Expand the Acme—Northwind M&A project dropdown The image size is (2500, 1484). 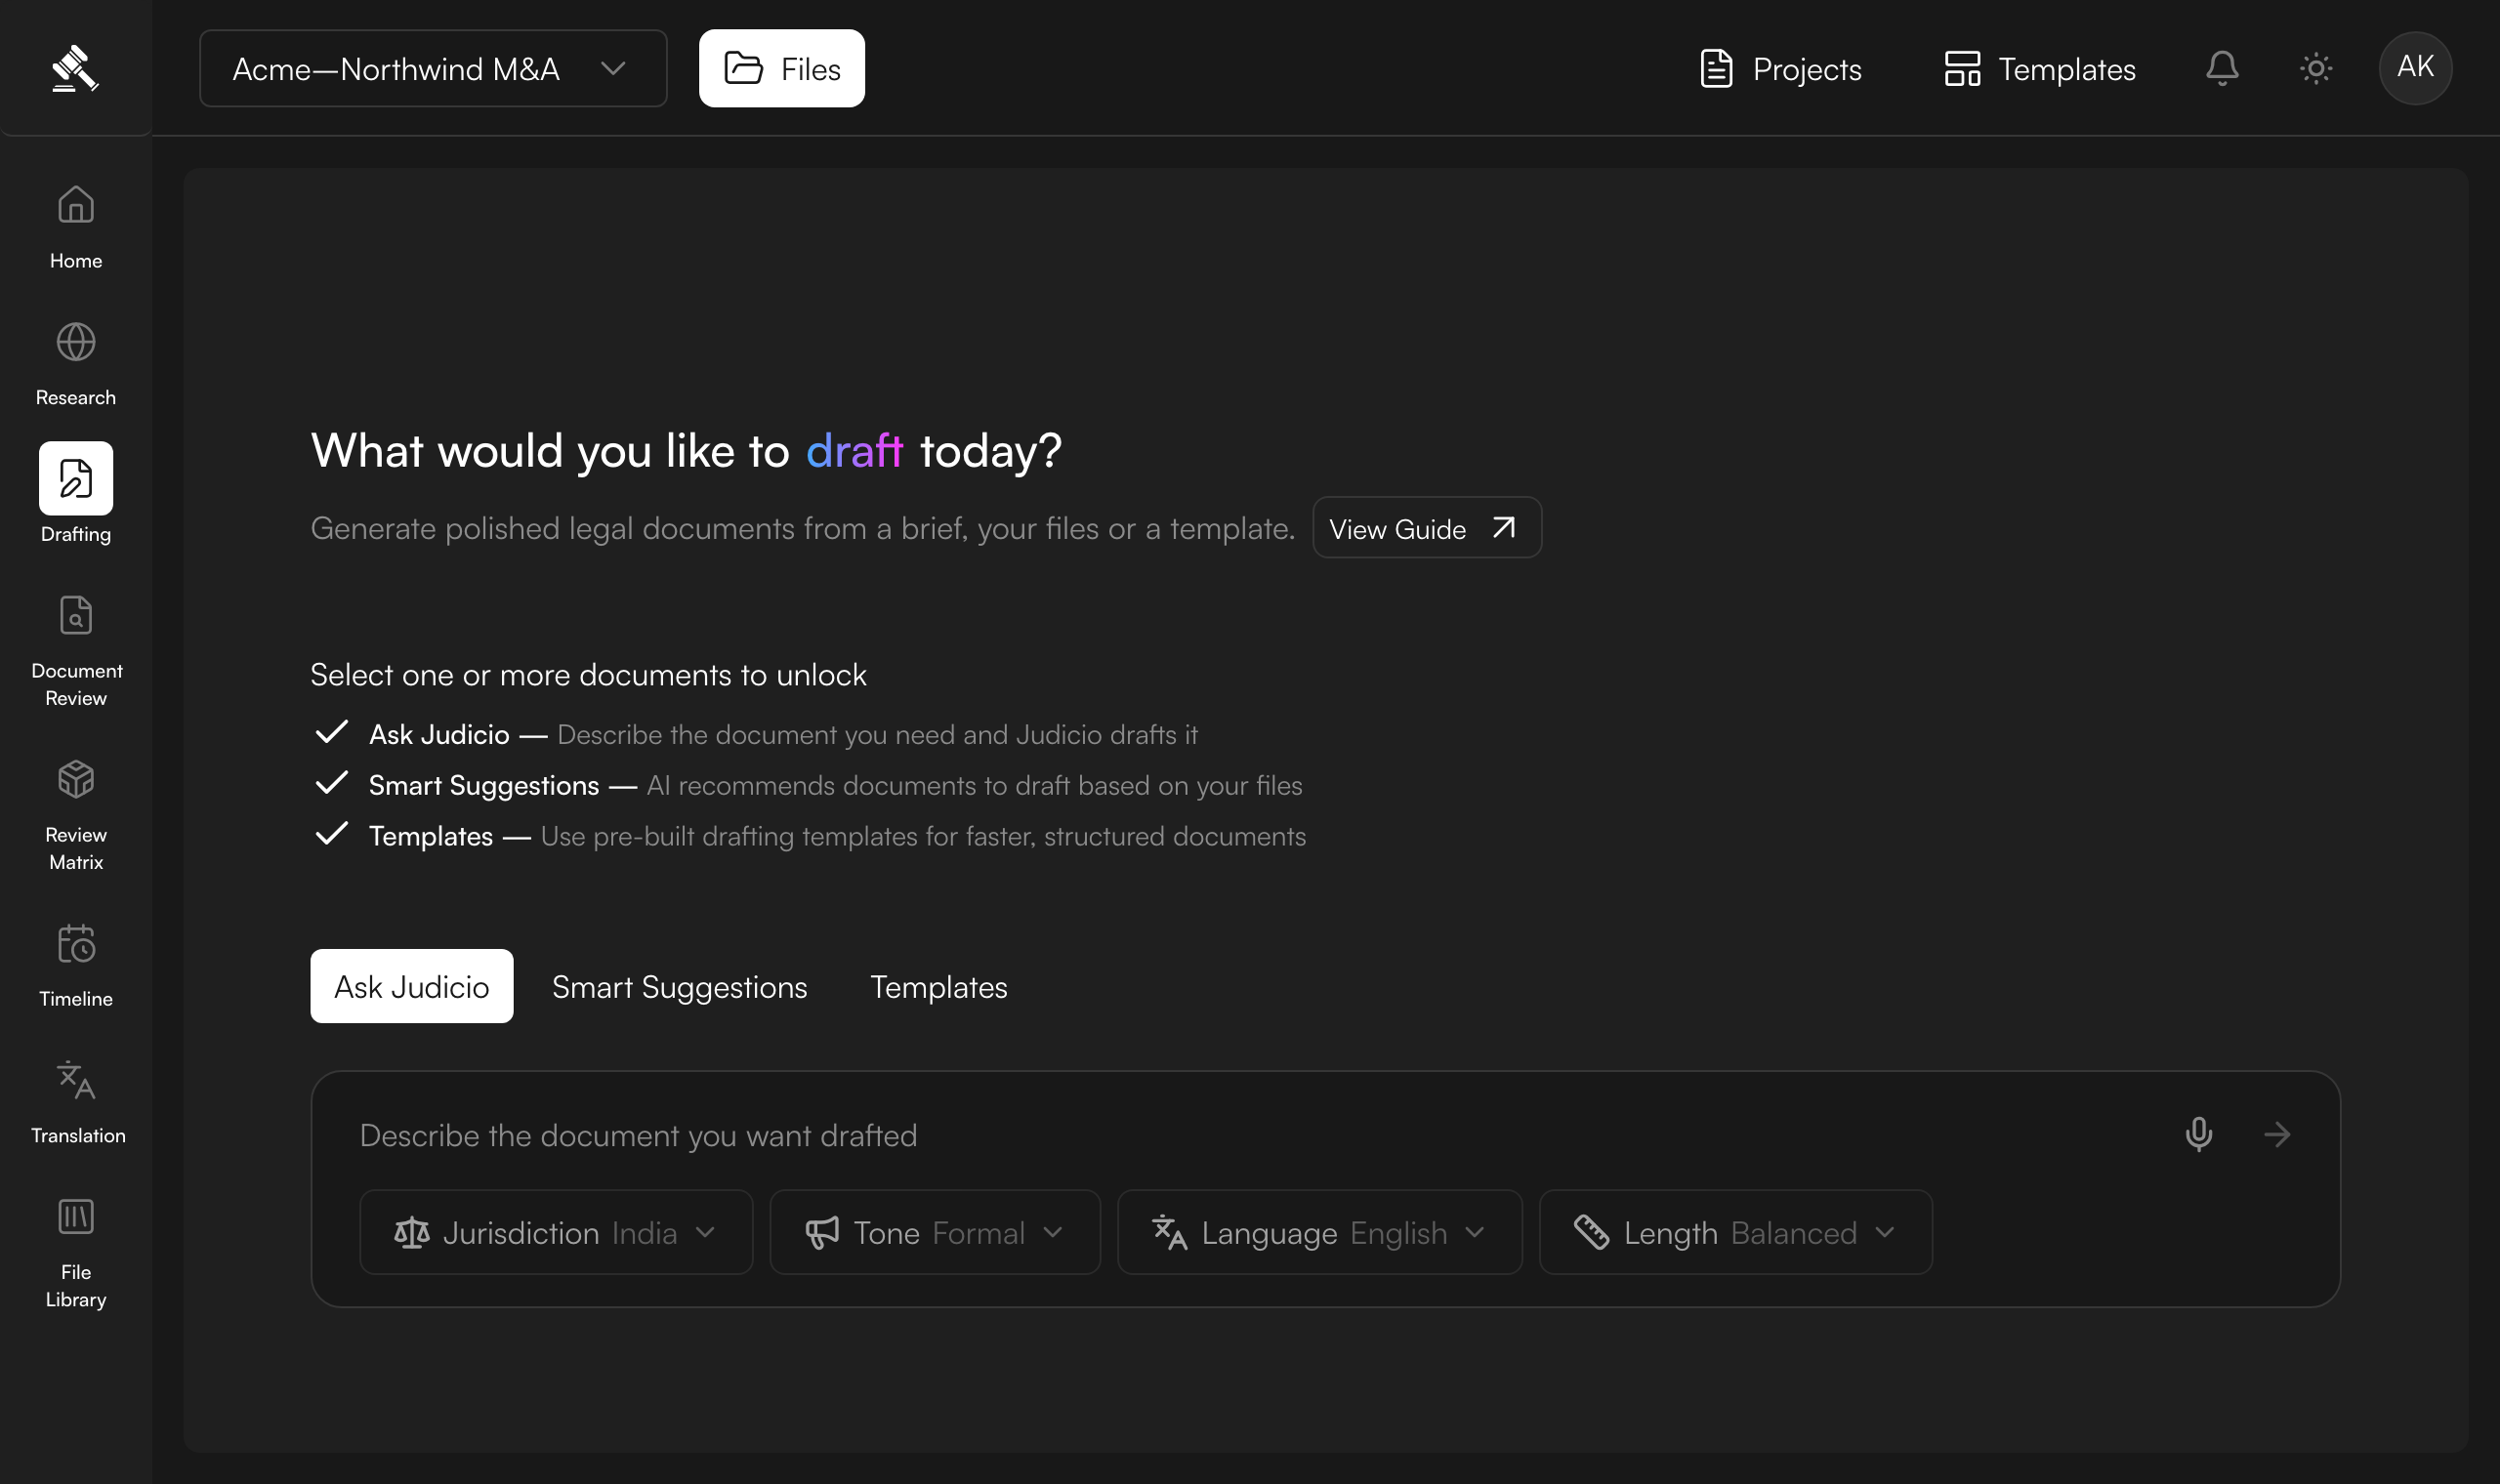pos(433,68)
